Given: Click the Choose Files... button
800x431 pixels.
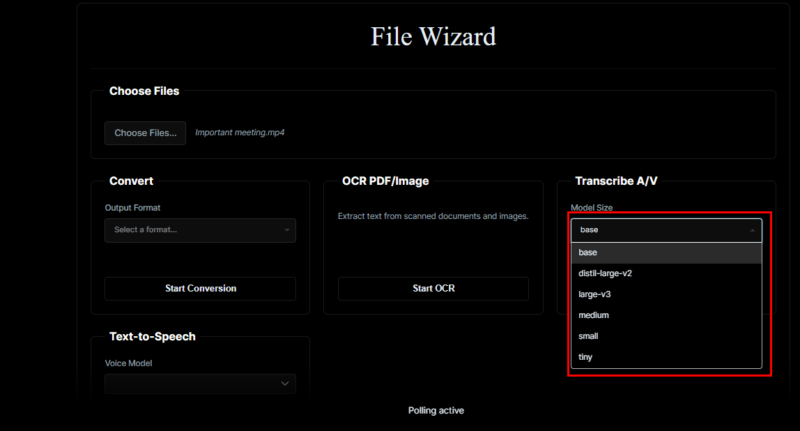Looking at the screenshot, I should pyautogui.click(x=145, y=133).
